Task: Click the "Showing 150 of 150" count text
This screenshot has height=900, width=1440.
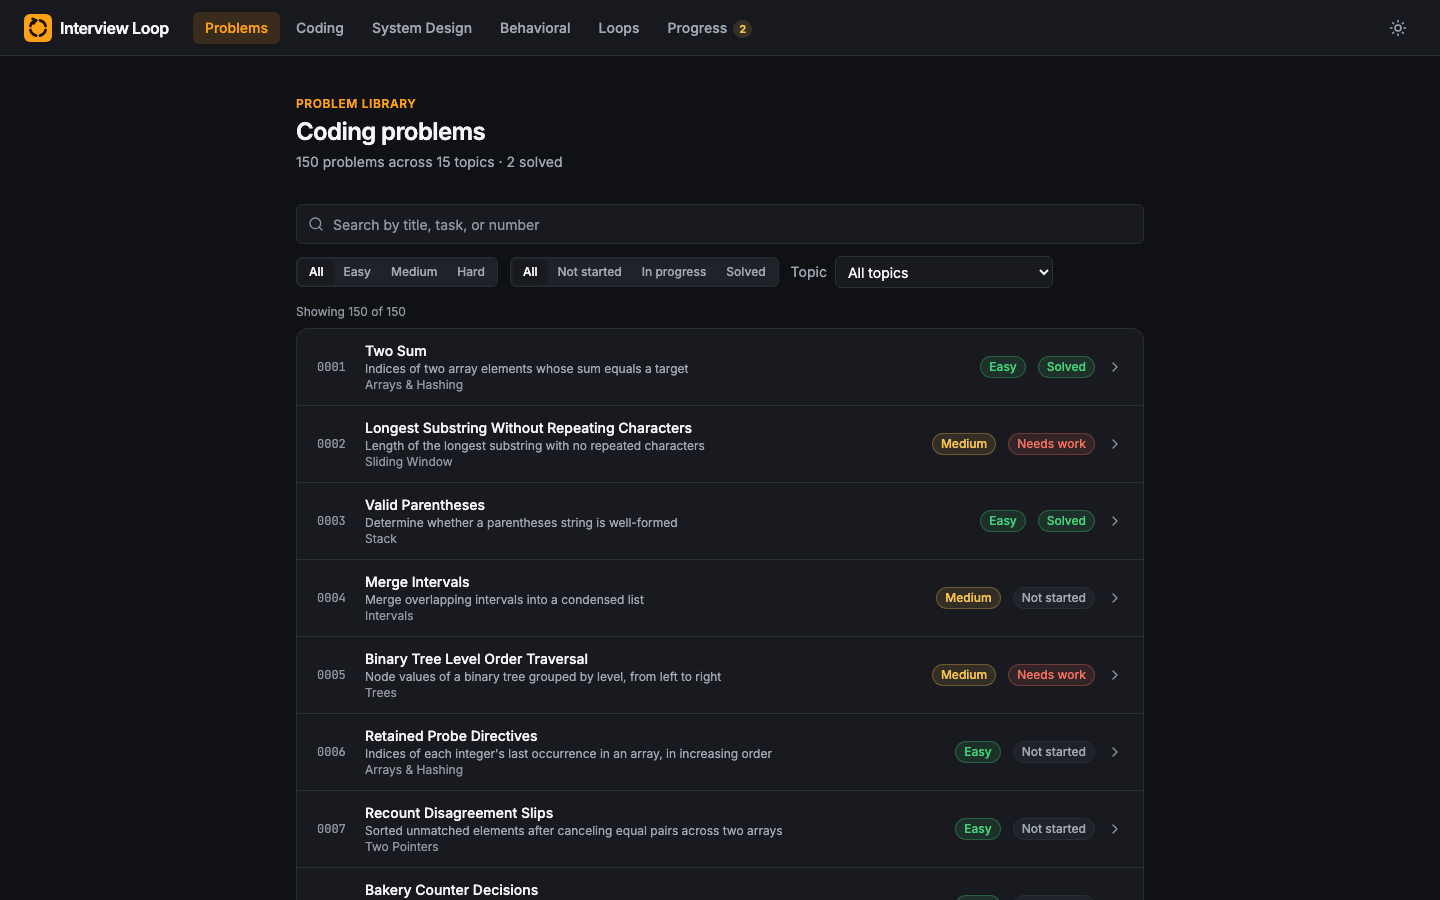Action: [x=351, y=312]
